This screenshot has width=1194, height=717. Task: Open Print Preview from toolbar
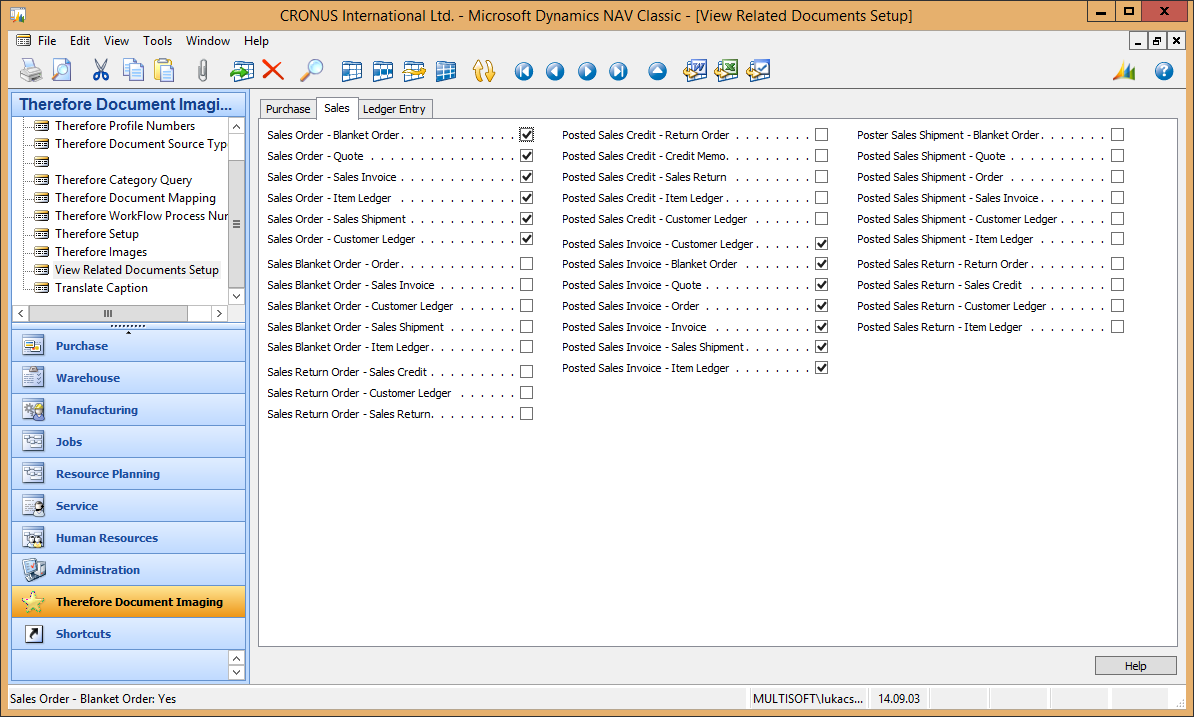coord(62,71)
